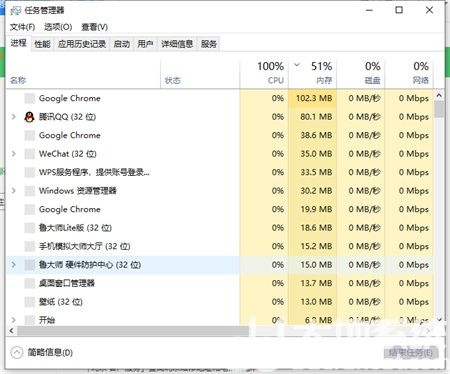Image resolution: width=450 pixels, height=374 pixels.
Task: Click the Tencent QQ penguin icon
Action: click(30, 117)
